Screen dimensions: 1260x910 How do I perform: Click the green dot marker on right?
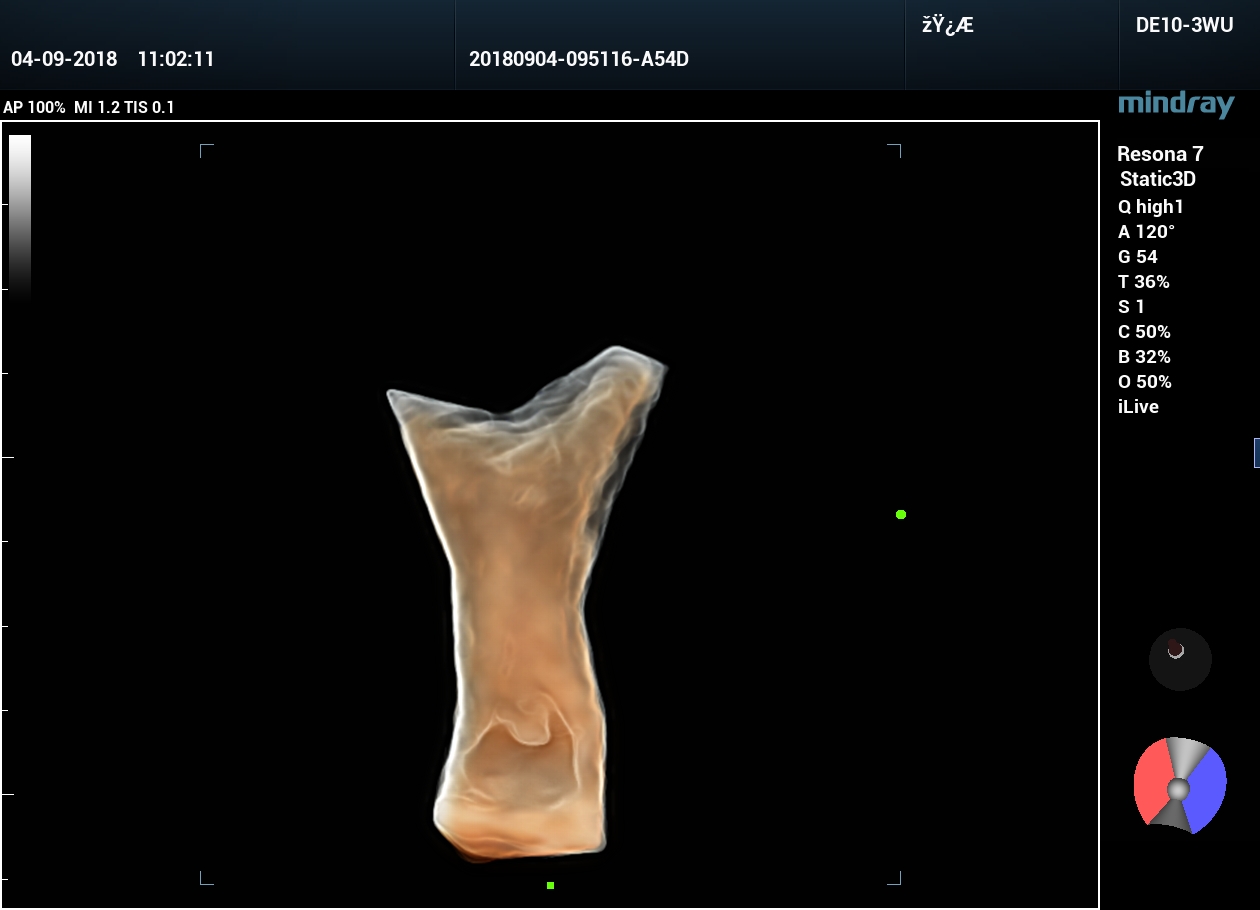coord(901,514)
